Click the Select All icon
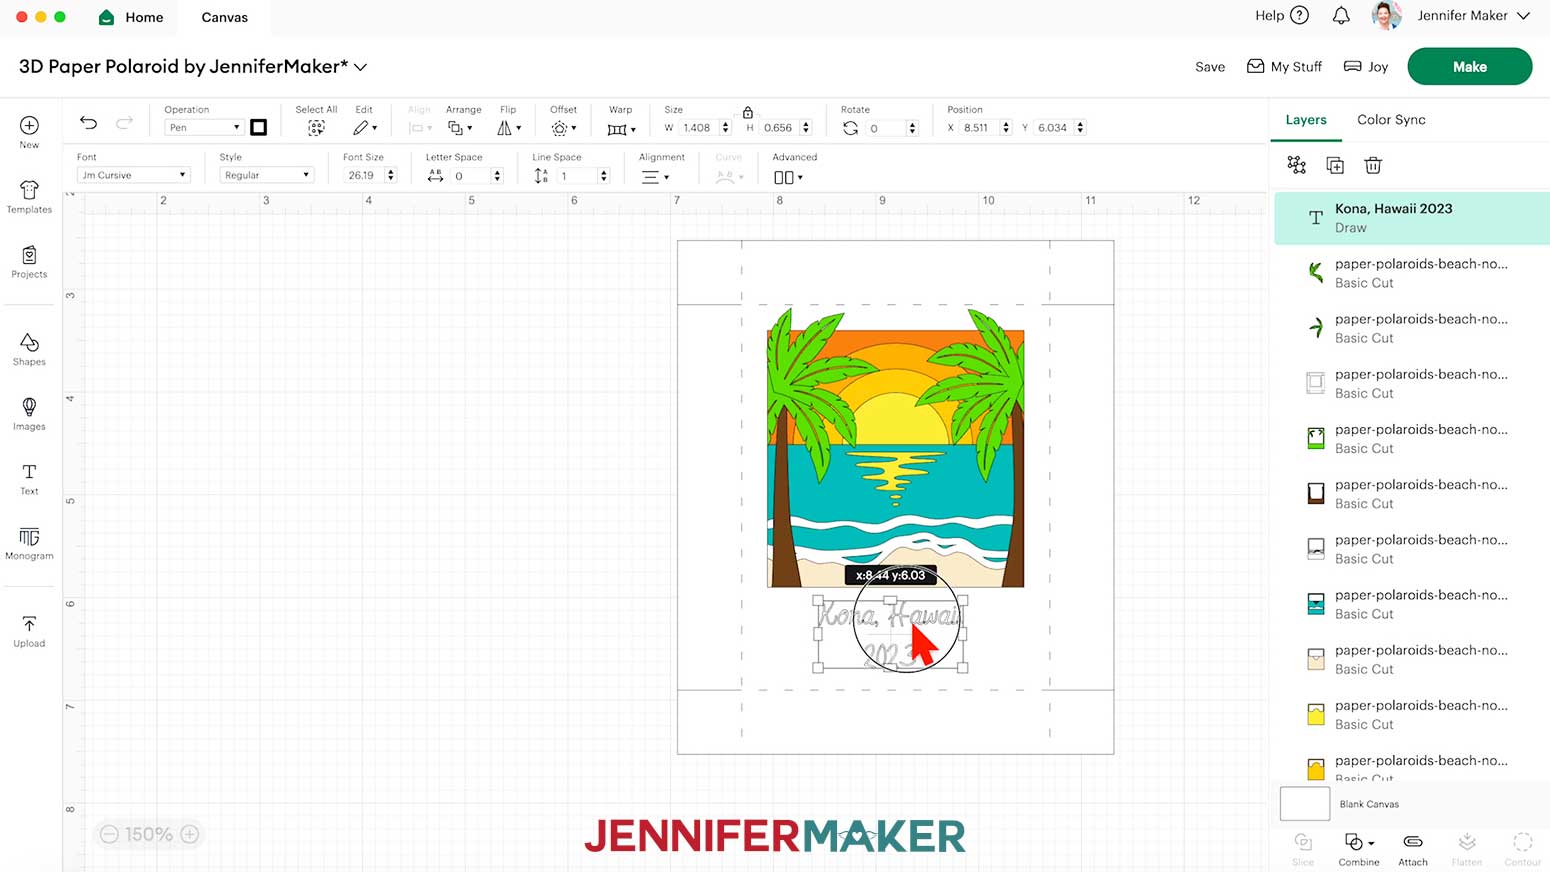 pos(316,128)
